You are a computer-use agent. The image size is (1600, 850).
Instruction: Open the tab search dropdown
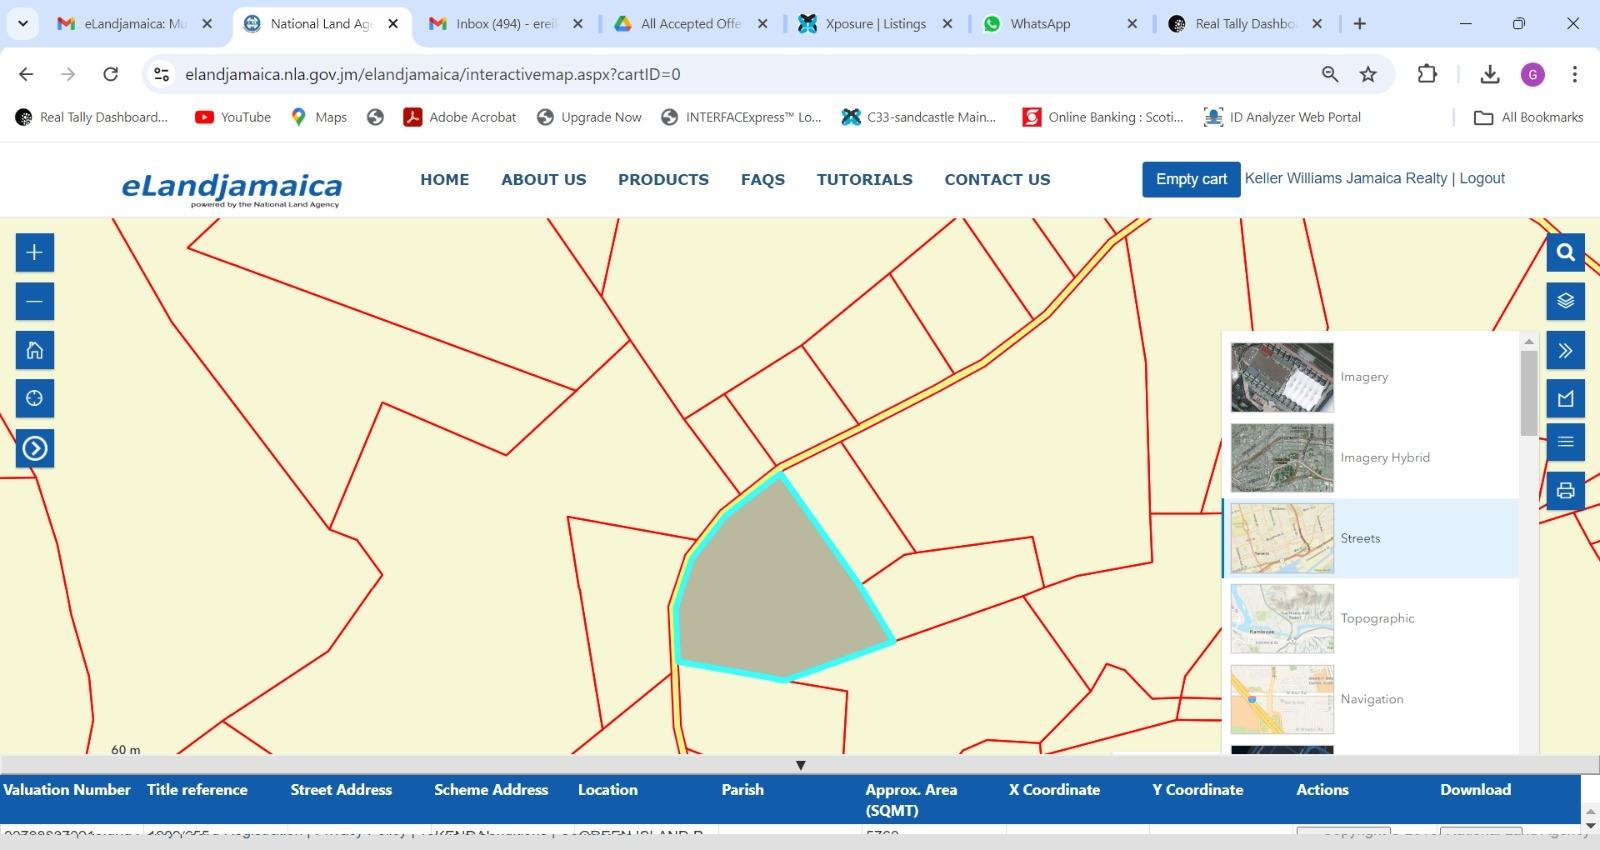22,24
